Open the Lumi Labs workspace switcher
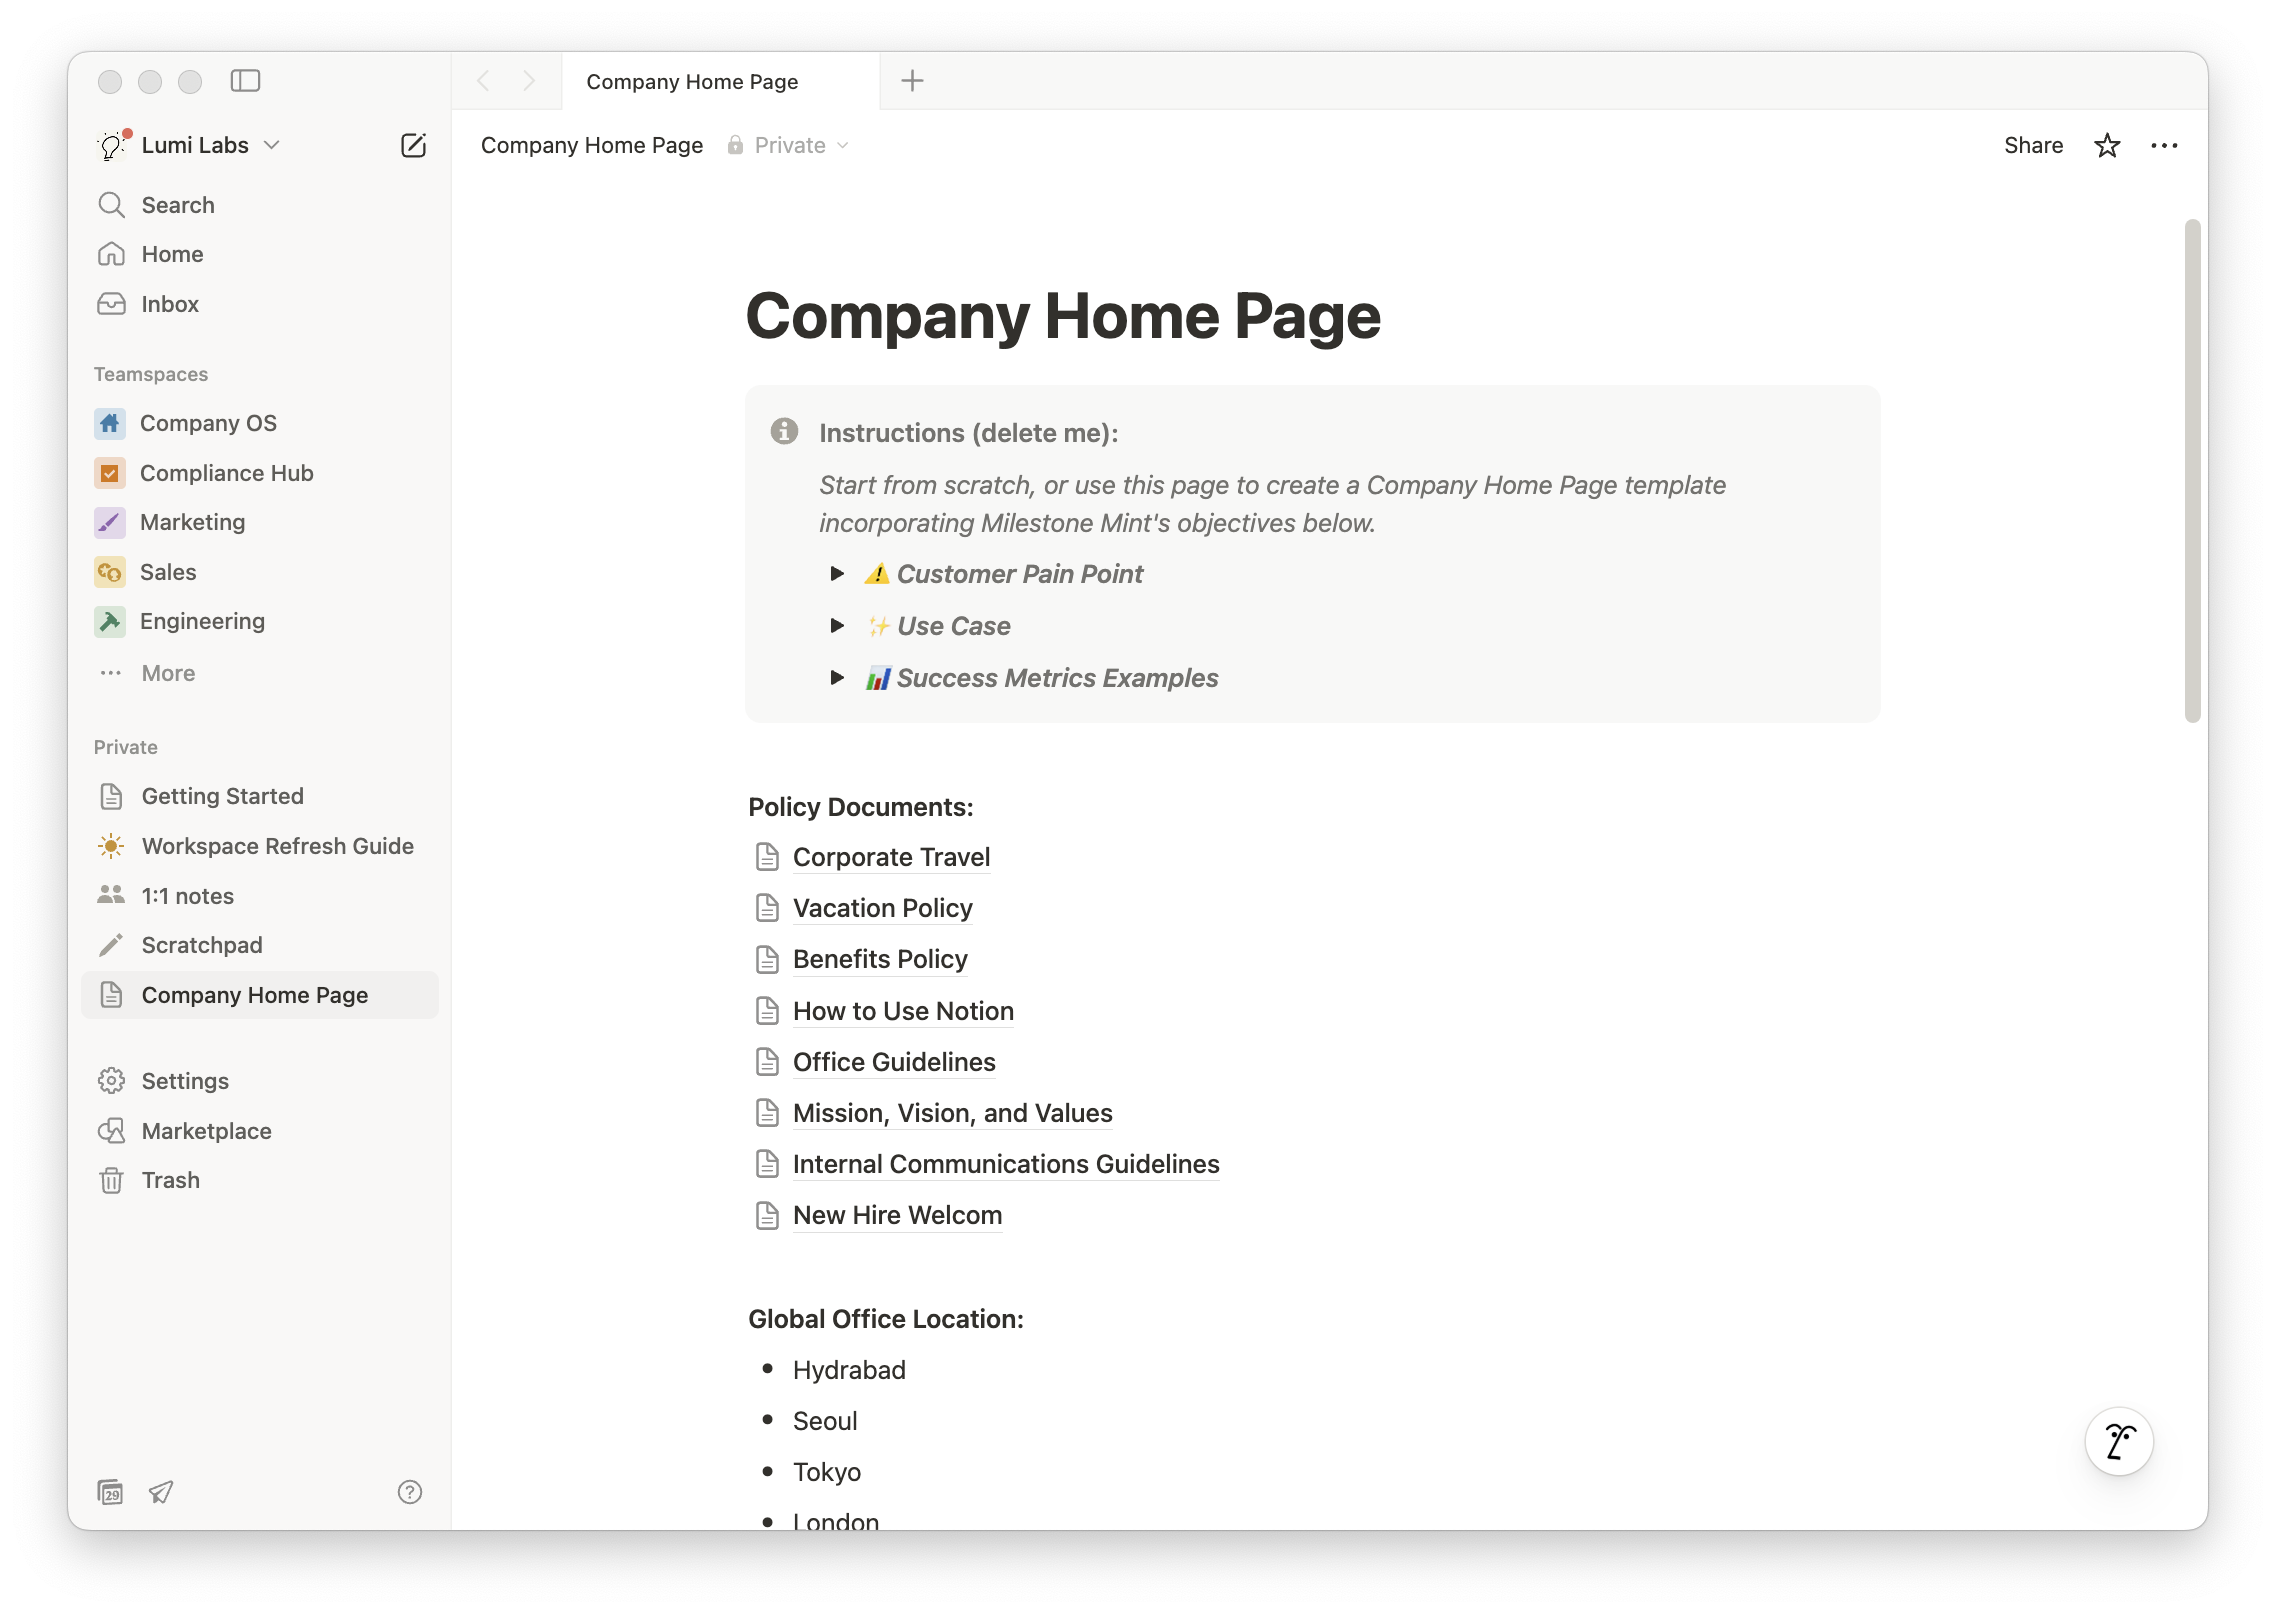Viewport: 2276px width, 1614px height. pos(194,145)
